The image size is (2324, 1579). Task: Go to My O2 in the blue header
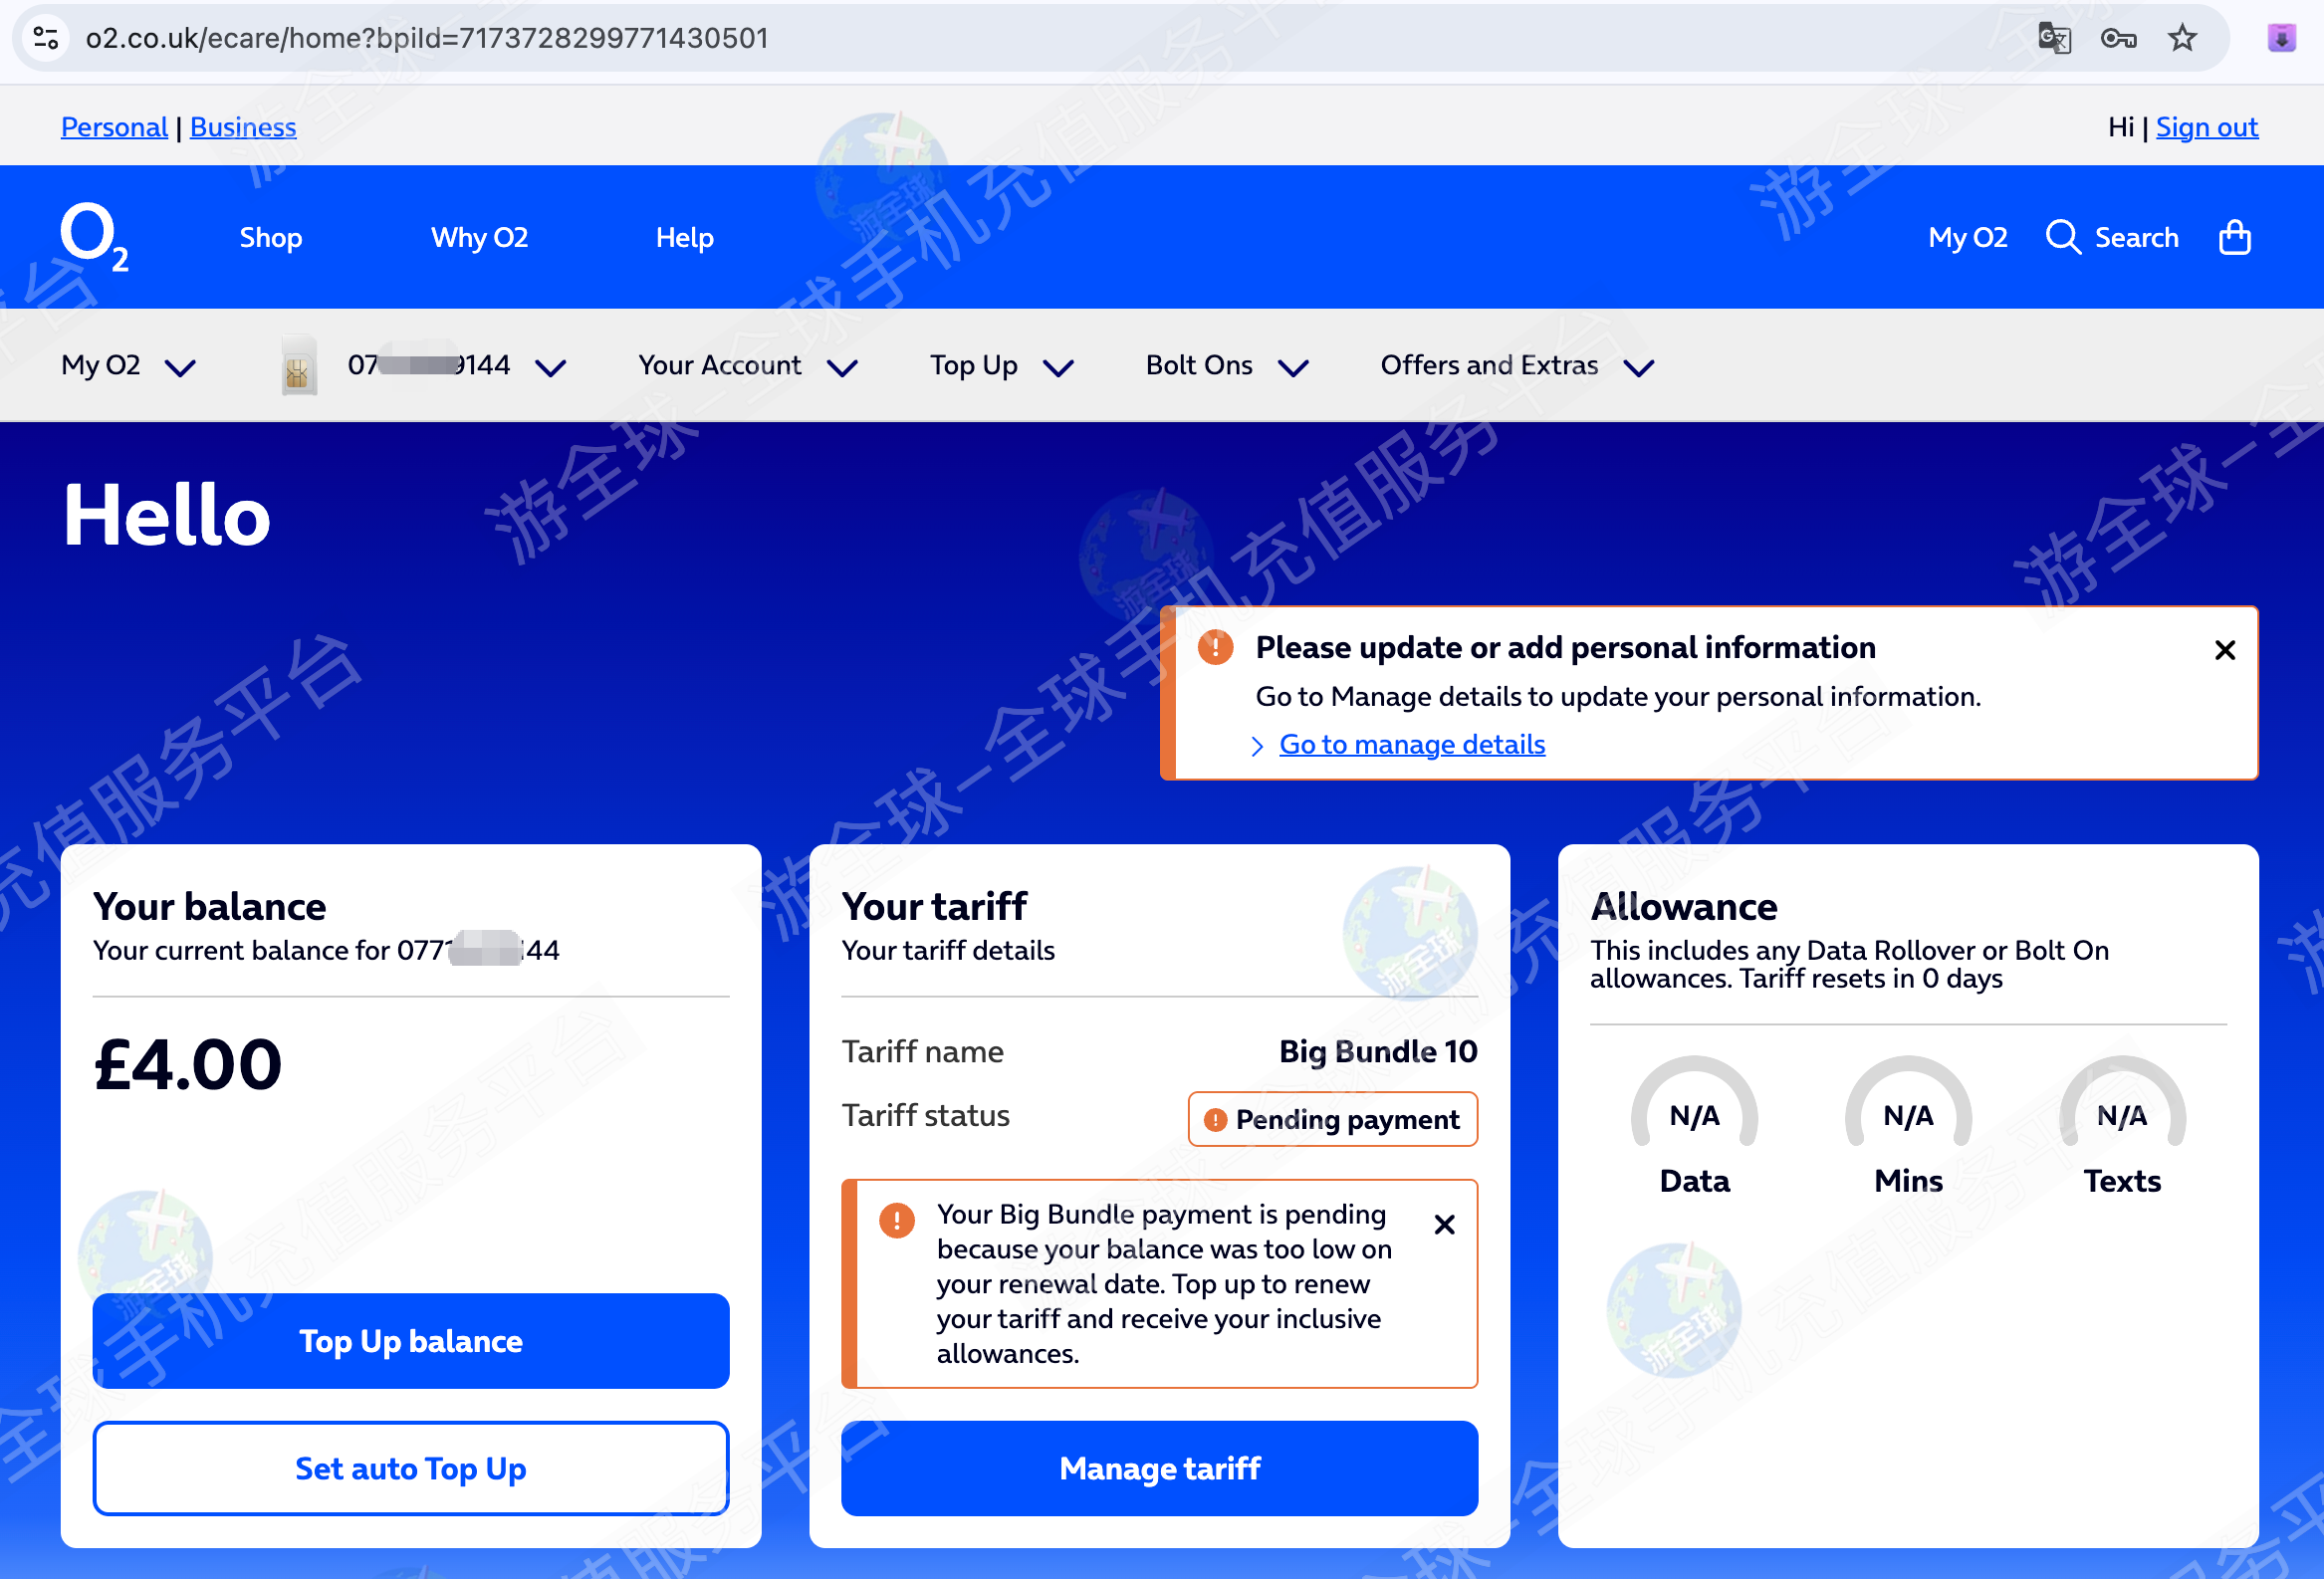click(1967, 237)
